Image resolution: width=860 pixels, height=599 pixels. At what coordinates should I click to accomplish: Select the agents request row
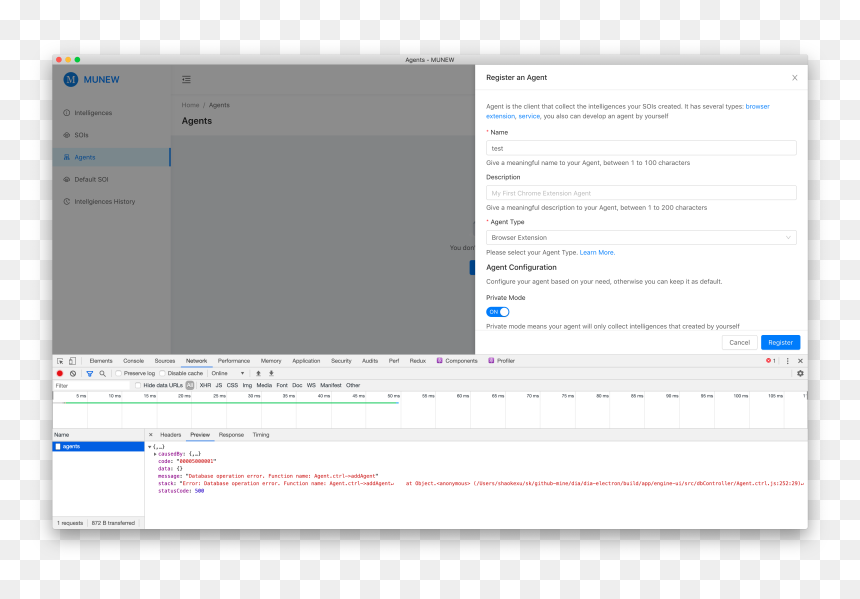click(99, 447)
